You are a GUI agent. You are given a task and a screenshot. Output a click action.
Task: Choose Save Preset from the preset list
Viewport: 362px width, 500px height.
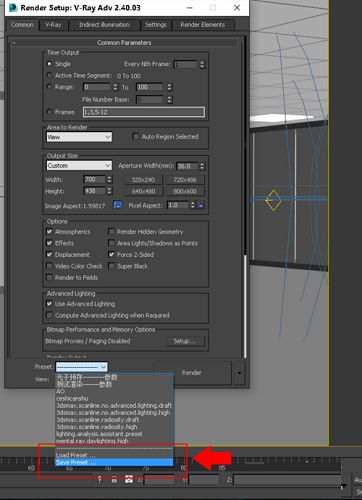(x=114, y=462)
